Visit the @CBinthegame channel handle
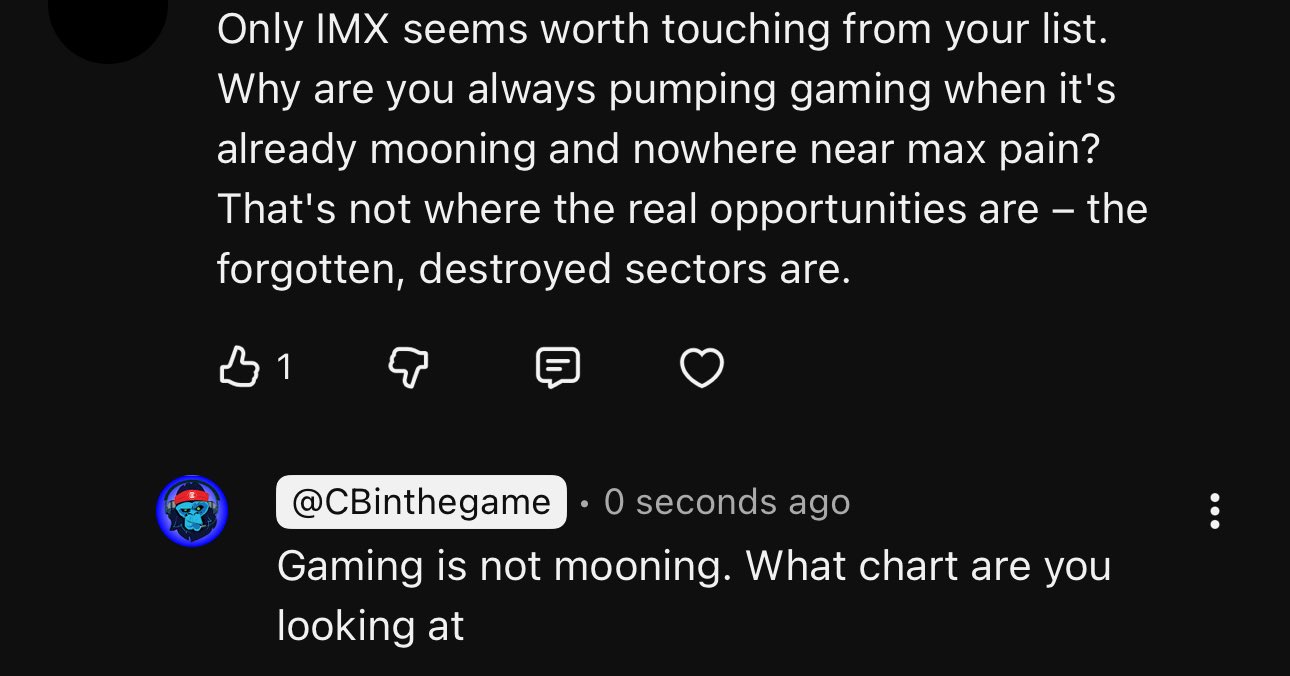The height and width of the screenshot is (676, 1290). [x=421, y=502]
